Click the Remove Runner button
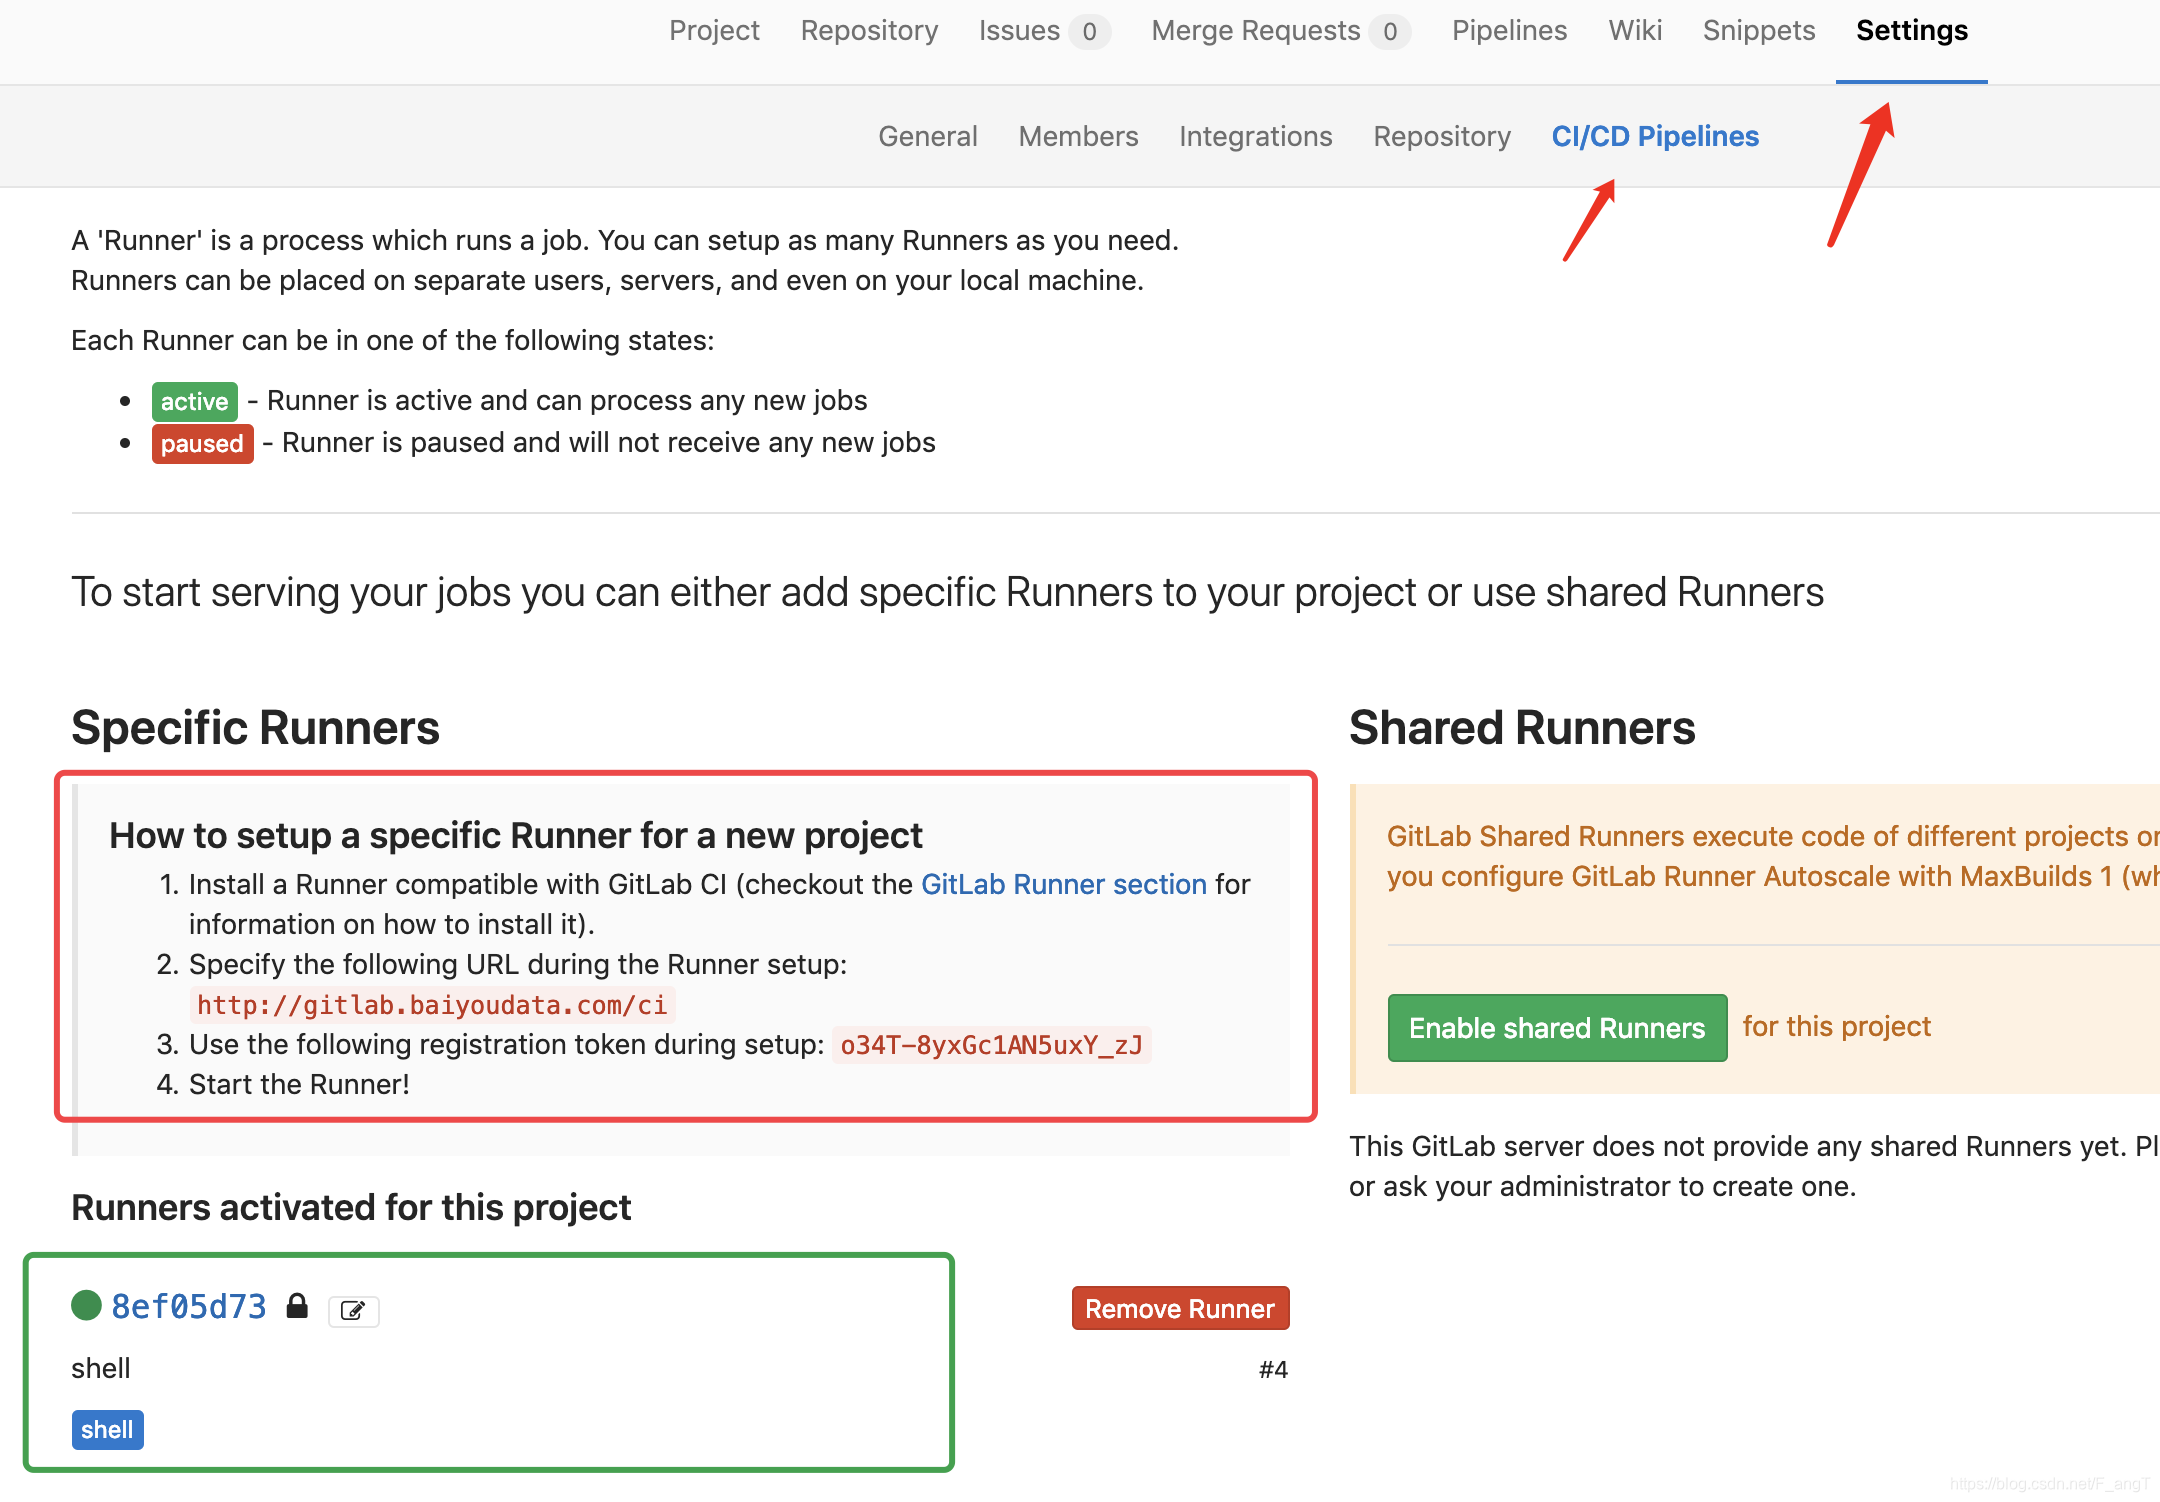 [x=1180, y=1308]
